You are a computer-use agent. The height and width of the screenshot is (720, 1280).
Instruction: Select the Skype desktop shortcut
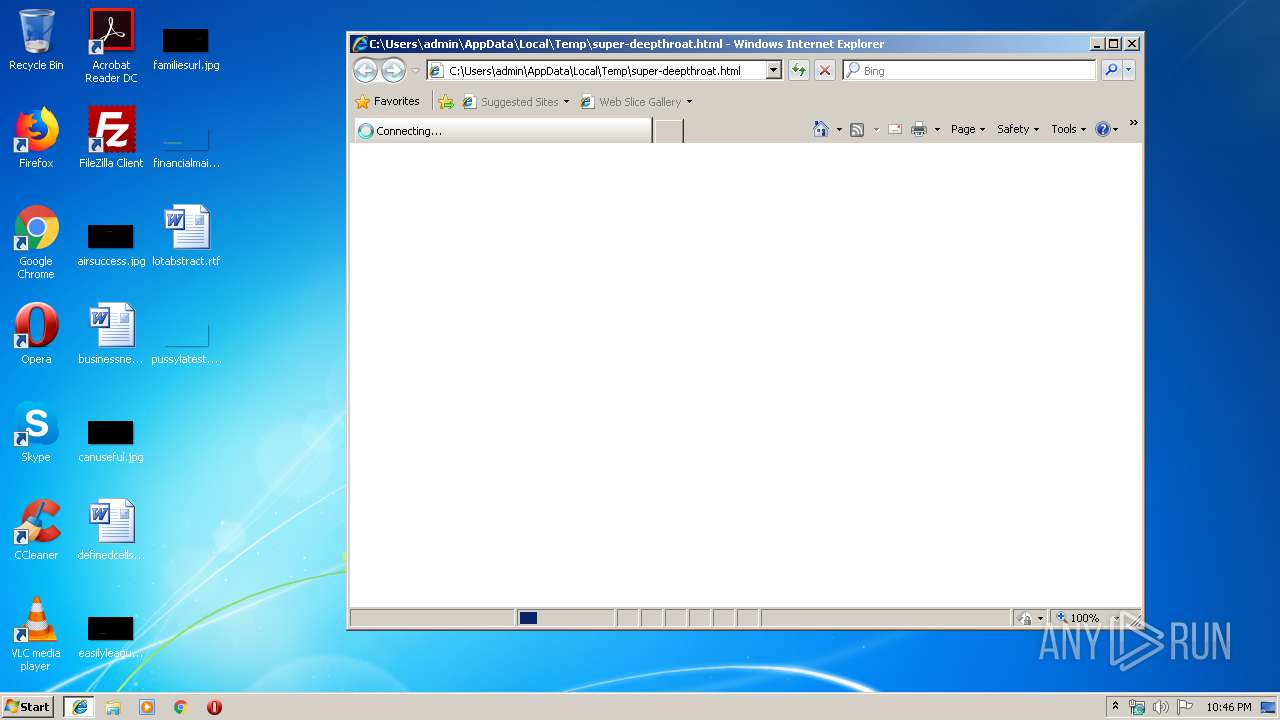coord(36,432)
